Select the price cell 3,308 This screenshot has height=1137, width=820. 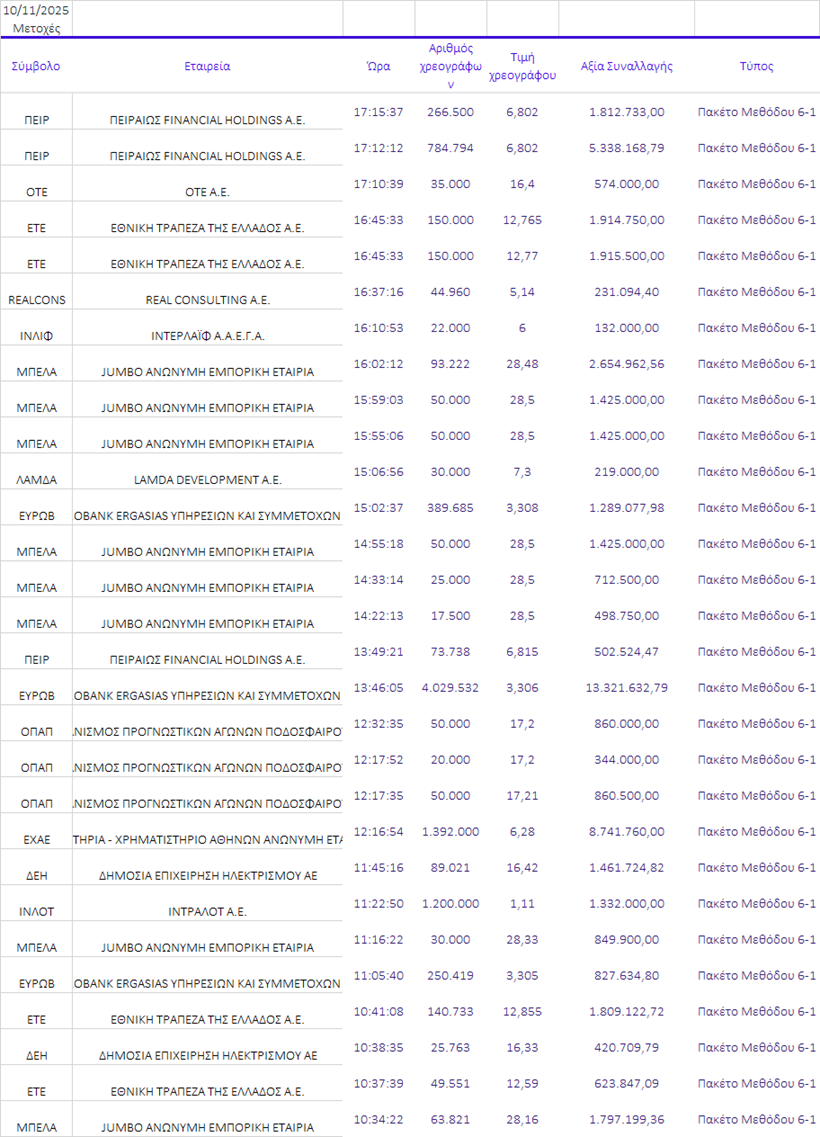[522, 508]
